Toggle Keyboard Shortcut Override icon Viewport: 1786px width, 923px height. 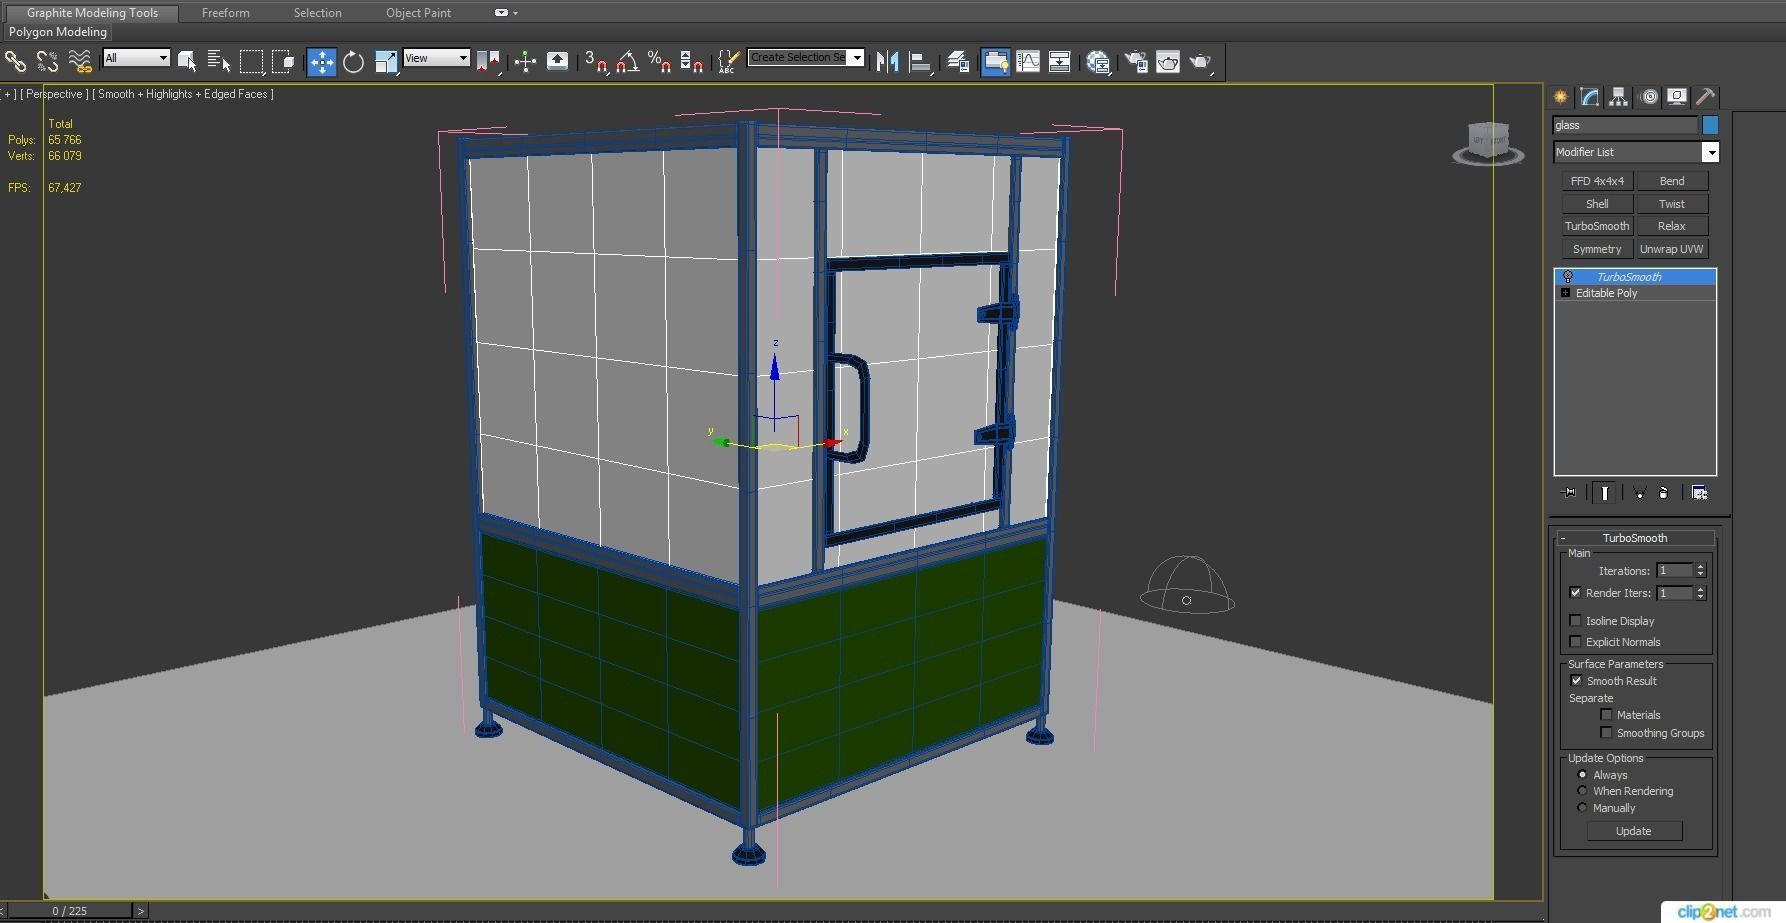point(557,62)
